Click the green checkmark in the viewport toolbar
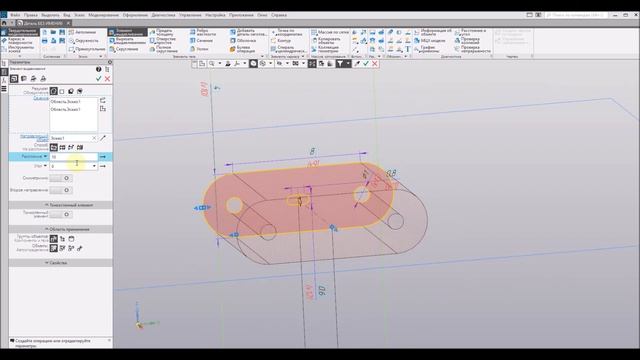The width and height of the screenshot is (640, 360). click(366, 64)
